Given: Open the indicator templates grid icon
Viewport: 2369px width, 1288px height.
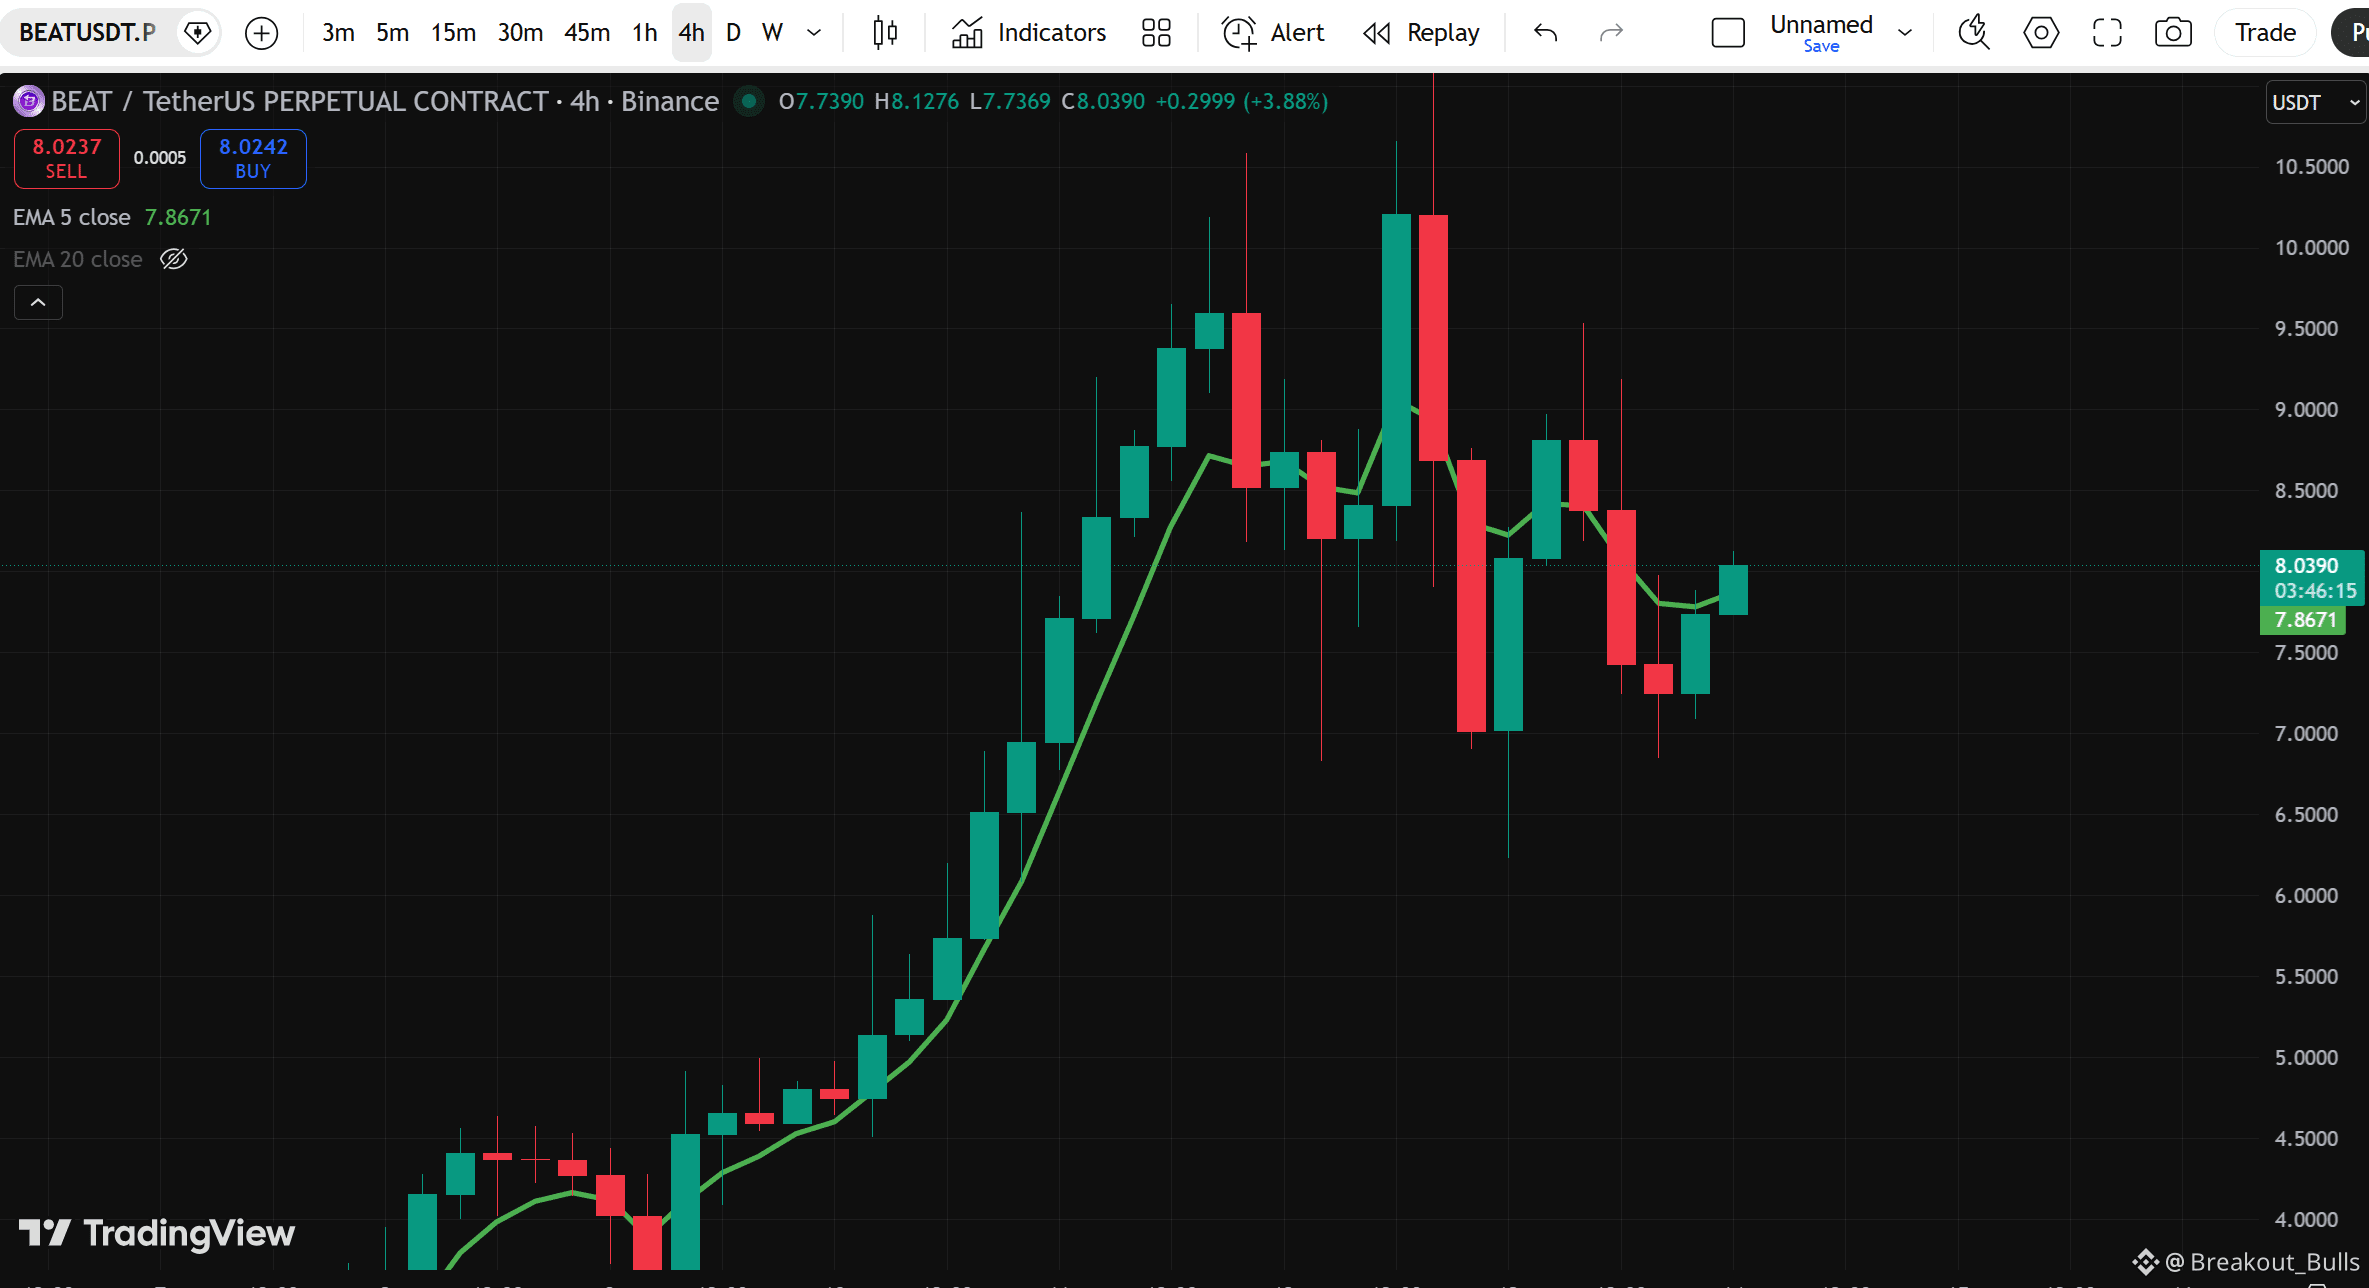Looking at the screenshot, I should [x=1156, y=33].
